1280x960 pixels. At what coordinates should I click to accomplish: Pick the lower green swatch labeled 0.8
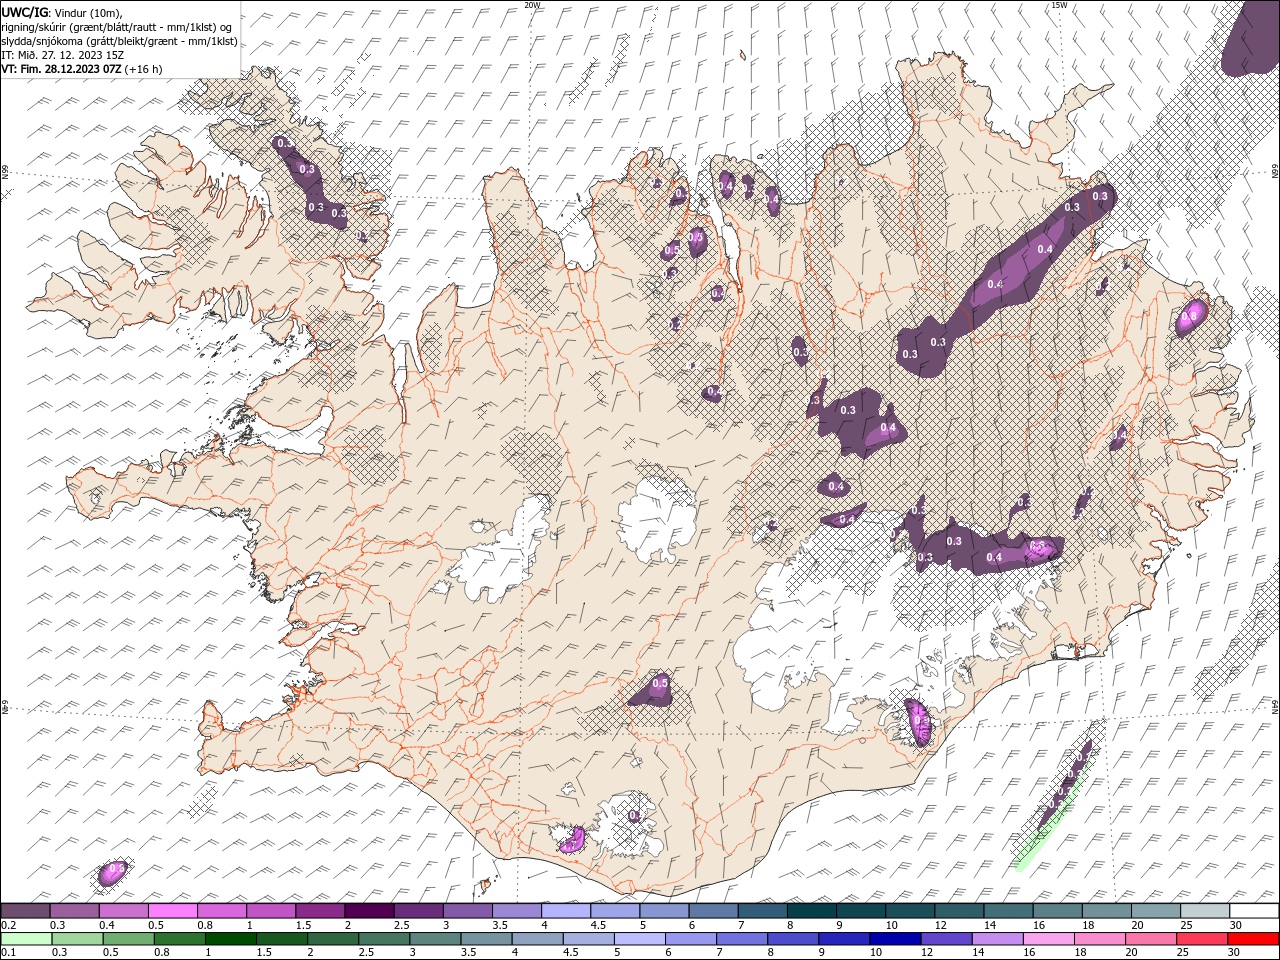[x=179, y=939]
